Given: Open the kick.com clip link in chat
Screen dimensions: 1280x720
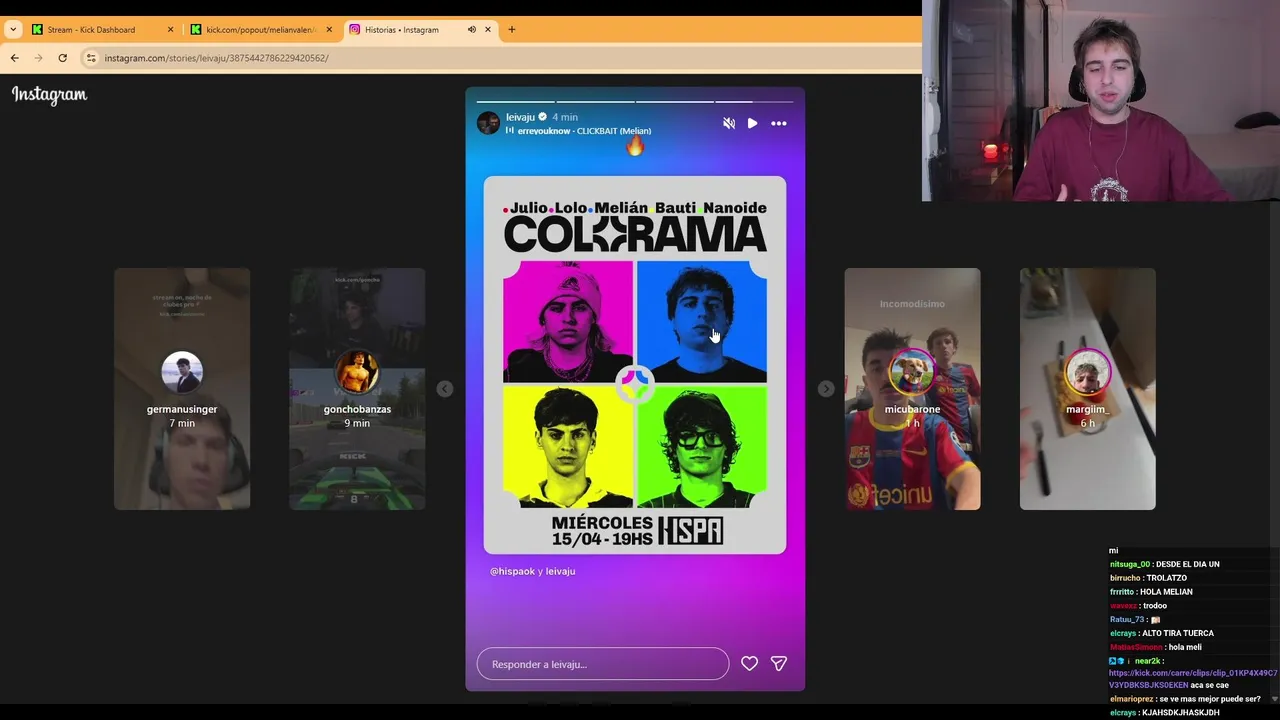Looking at the screenshot, I should click(x=1192, y=679).
